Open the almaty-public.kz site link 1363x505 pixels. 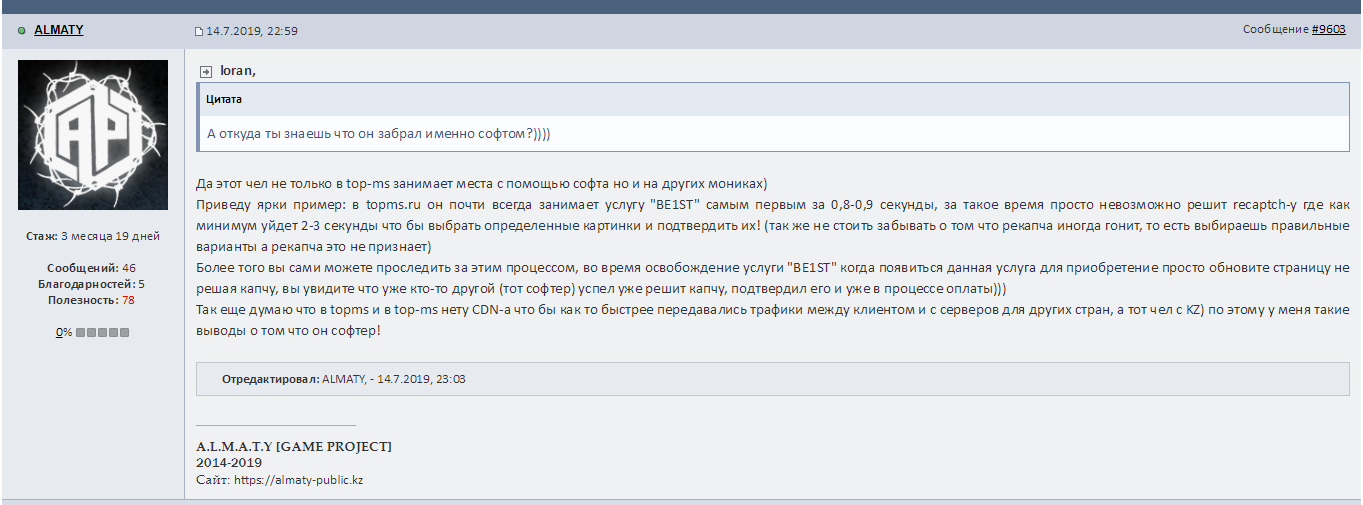pyautogui.click(x=298, y=480)
